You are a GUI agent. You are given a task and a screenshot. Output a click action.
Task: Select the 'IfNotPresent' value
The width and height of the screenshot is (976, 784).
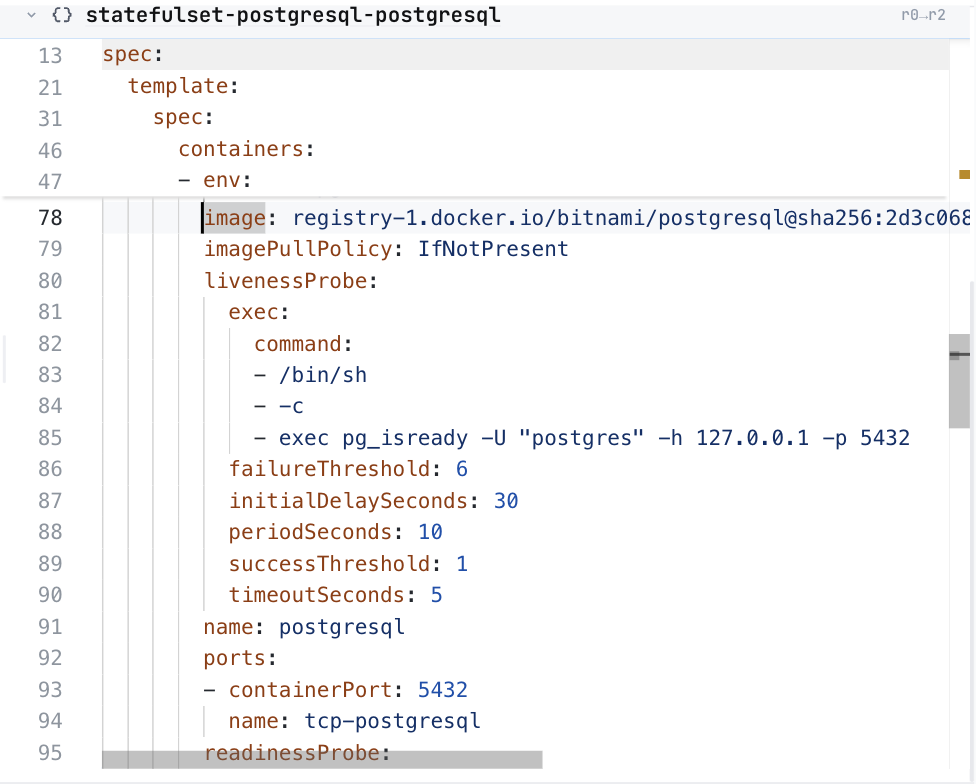coord(492,249)
